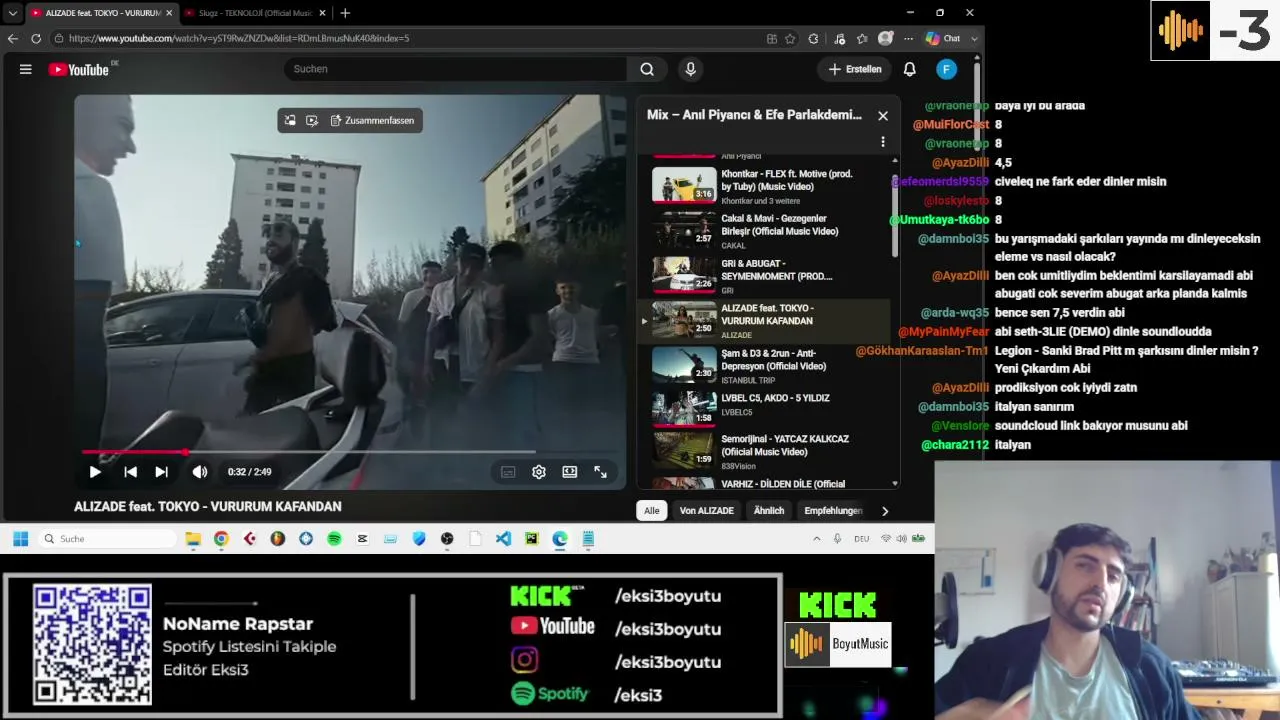Click the Windows taskbar Suche search box
Image resolution: width=1280 pixels, height=720 pixels.
108,539
